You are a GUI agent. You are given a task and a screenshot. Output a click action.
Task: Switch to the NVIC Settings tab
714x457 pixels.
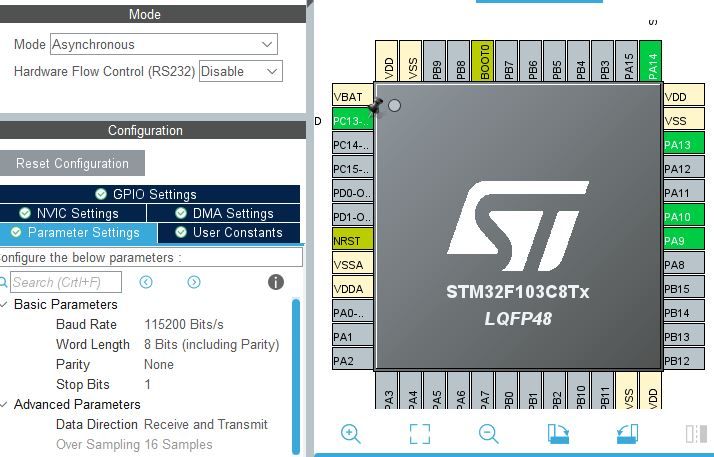click(73, 213)
